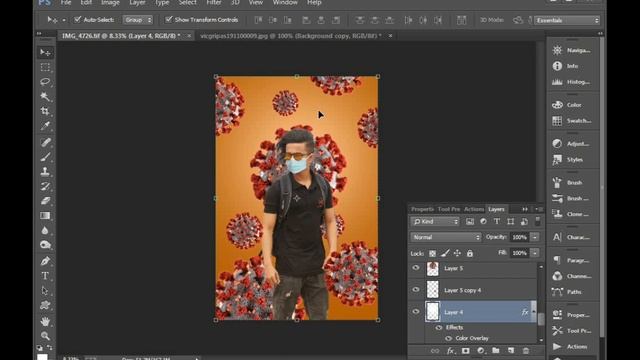Select the Horizontal Type tool
640x360 pixels.
coord(45,276)
